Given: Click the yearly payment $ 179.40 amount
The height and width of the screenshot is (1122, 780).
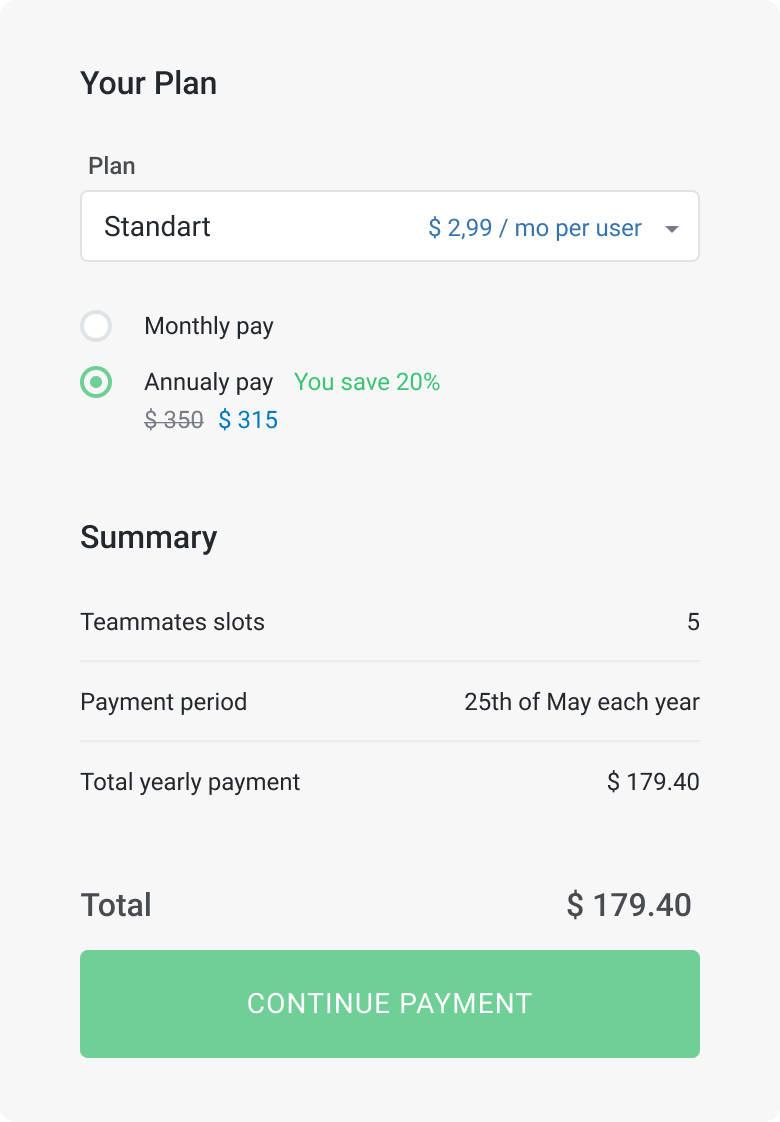Looking at the screenshot, I should [x=653, y=781].
